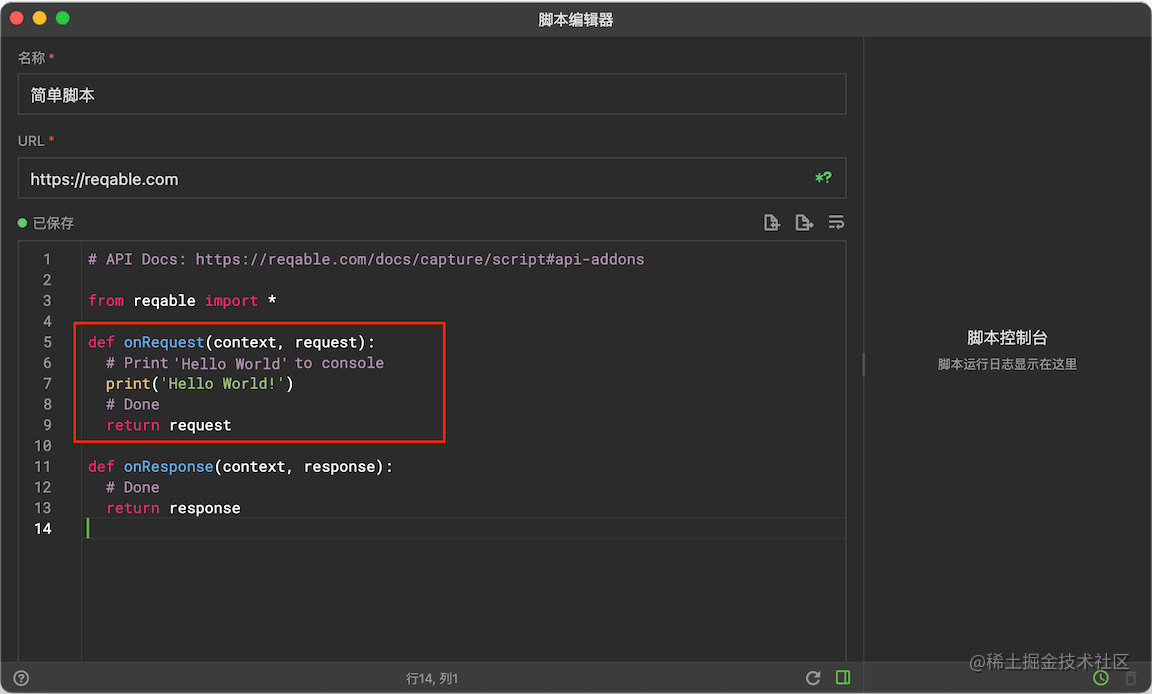Maximize the window with the green button
The height and width of the screenshot is (694, 1152).
62,18
